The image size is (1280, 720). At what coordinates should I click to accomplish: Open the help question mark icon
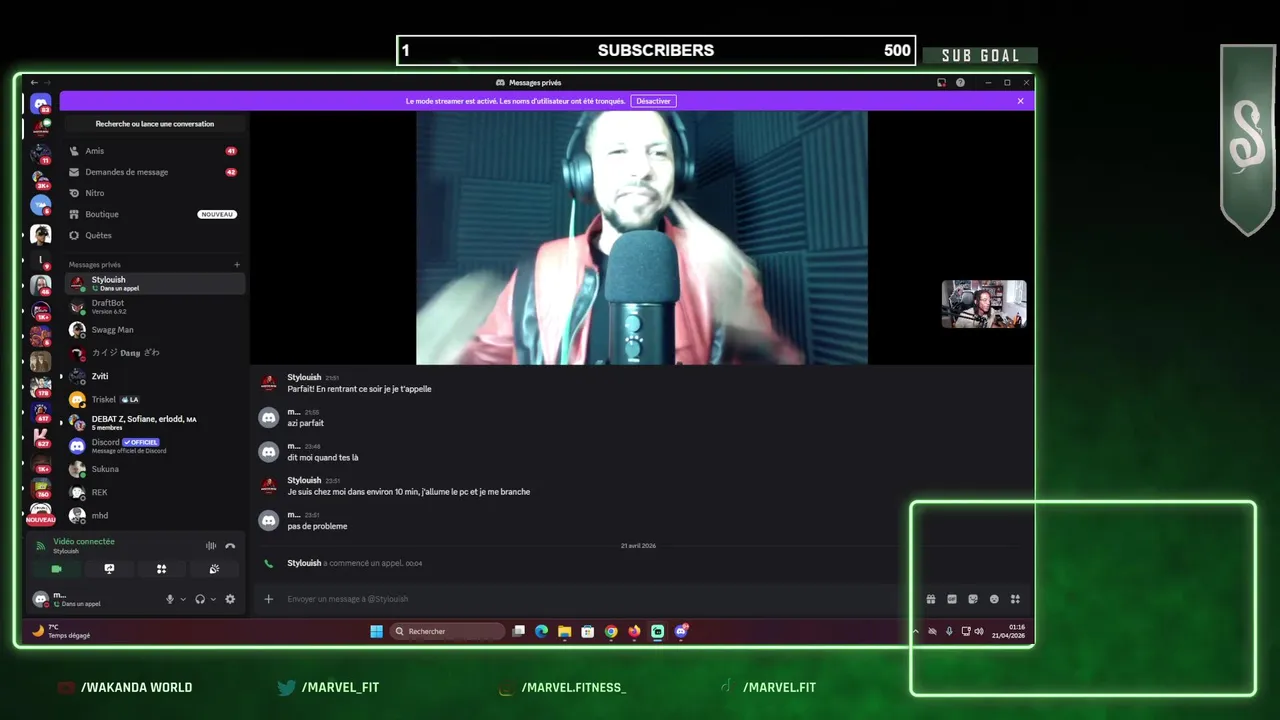[960, 83]
